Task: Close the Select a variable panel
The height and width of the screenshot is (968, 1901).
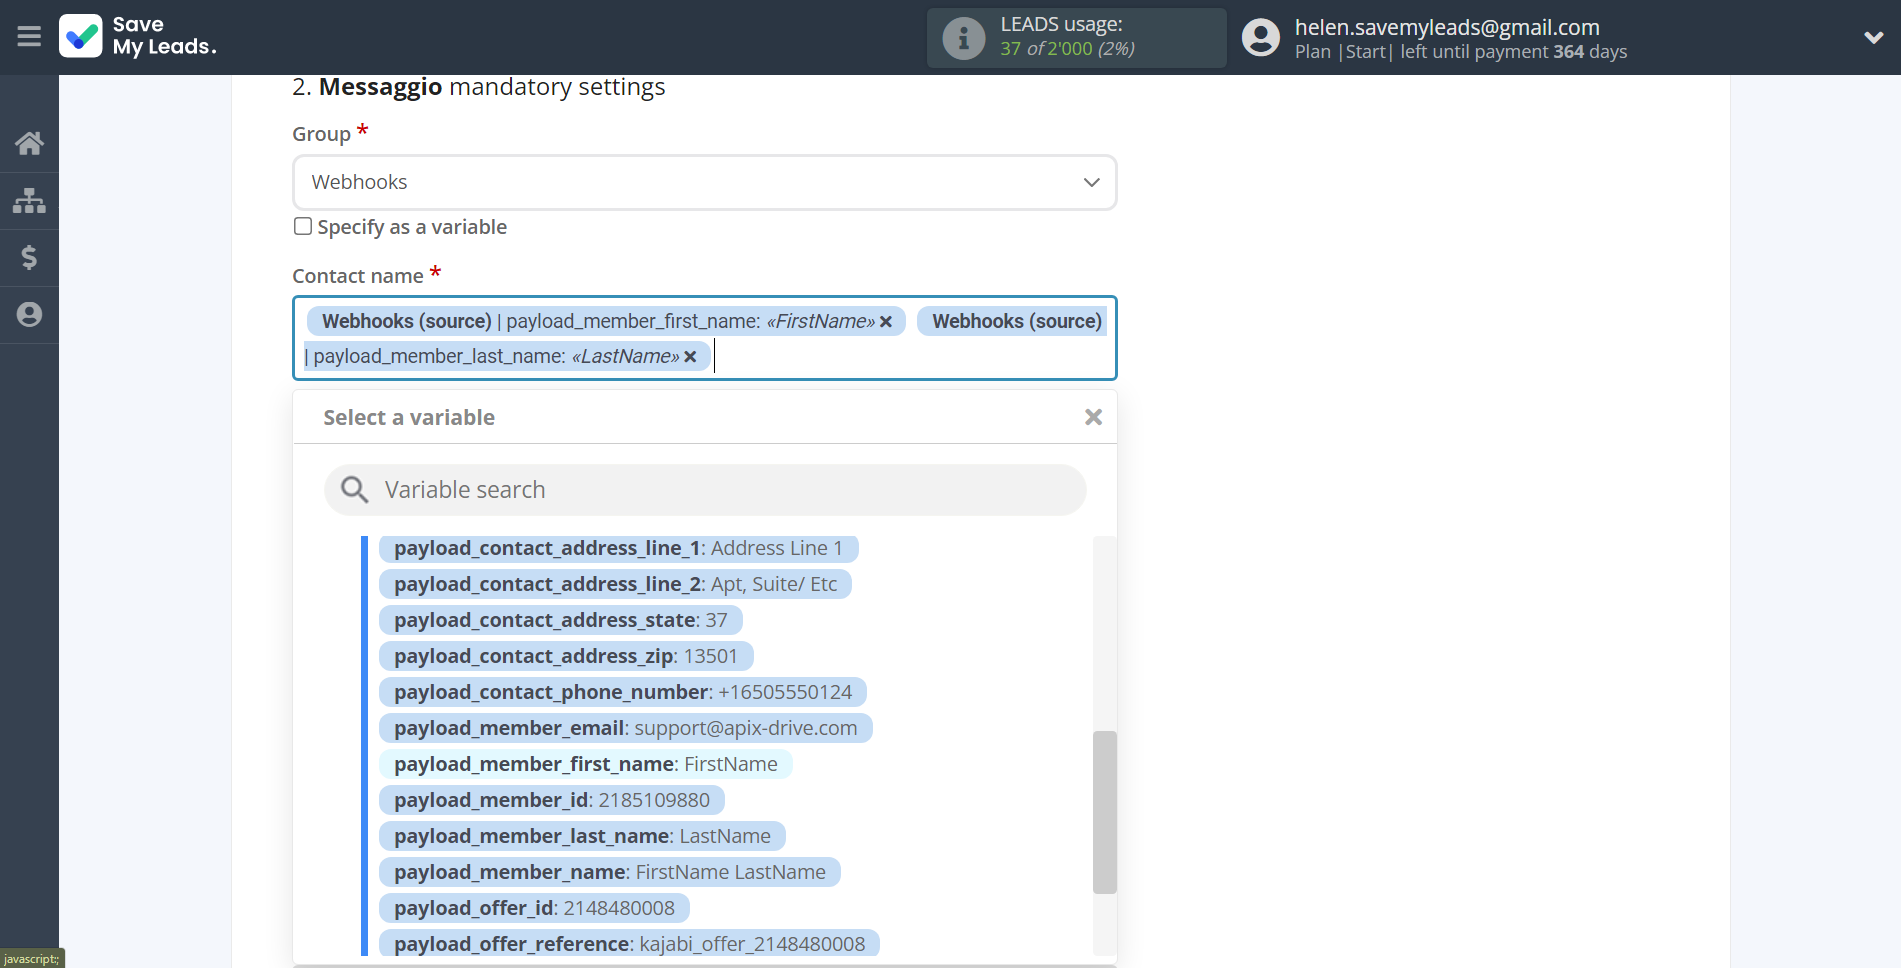Action: point(1093,417)
